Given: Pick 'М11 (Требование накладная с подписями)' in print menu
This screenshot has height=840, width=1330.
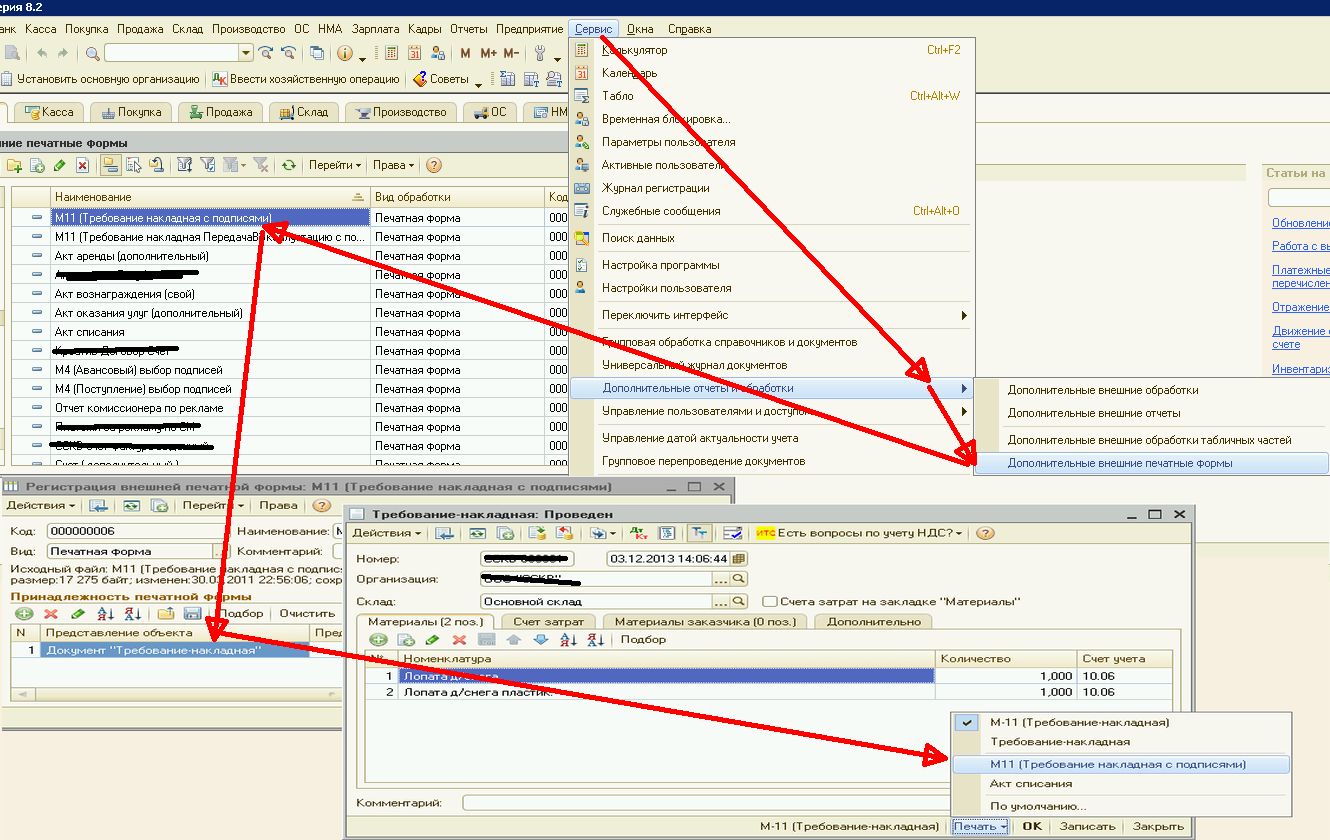Looking at the screenshot, I should pyautogui.click(x=1121, y=764).
